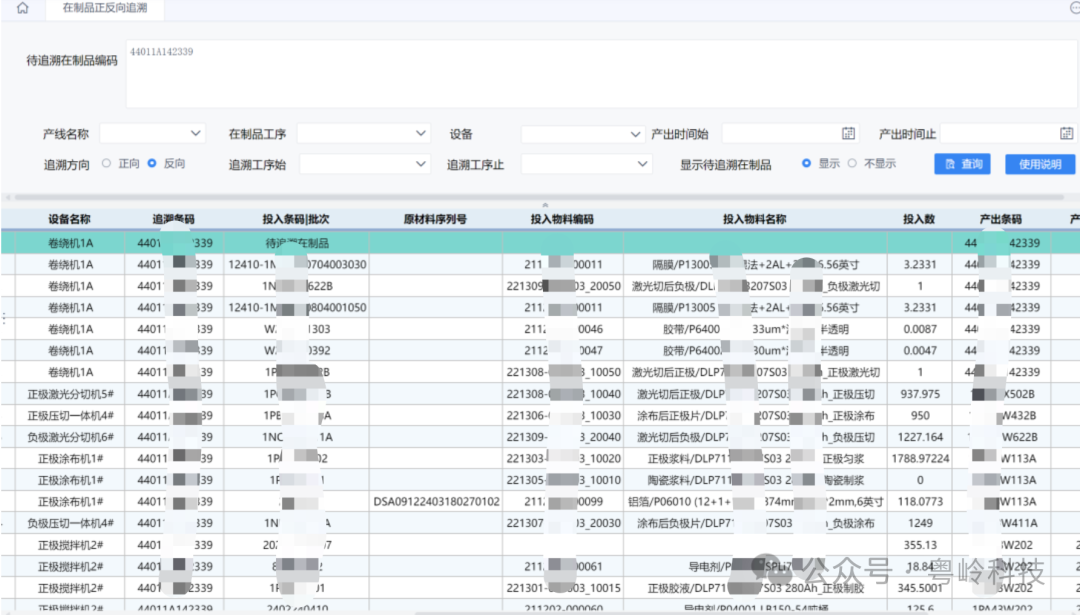This screenshot has height=615, width=1080.
Task: Select the highlighted 卷绕机1A table row
Action: (300, 242)
